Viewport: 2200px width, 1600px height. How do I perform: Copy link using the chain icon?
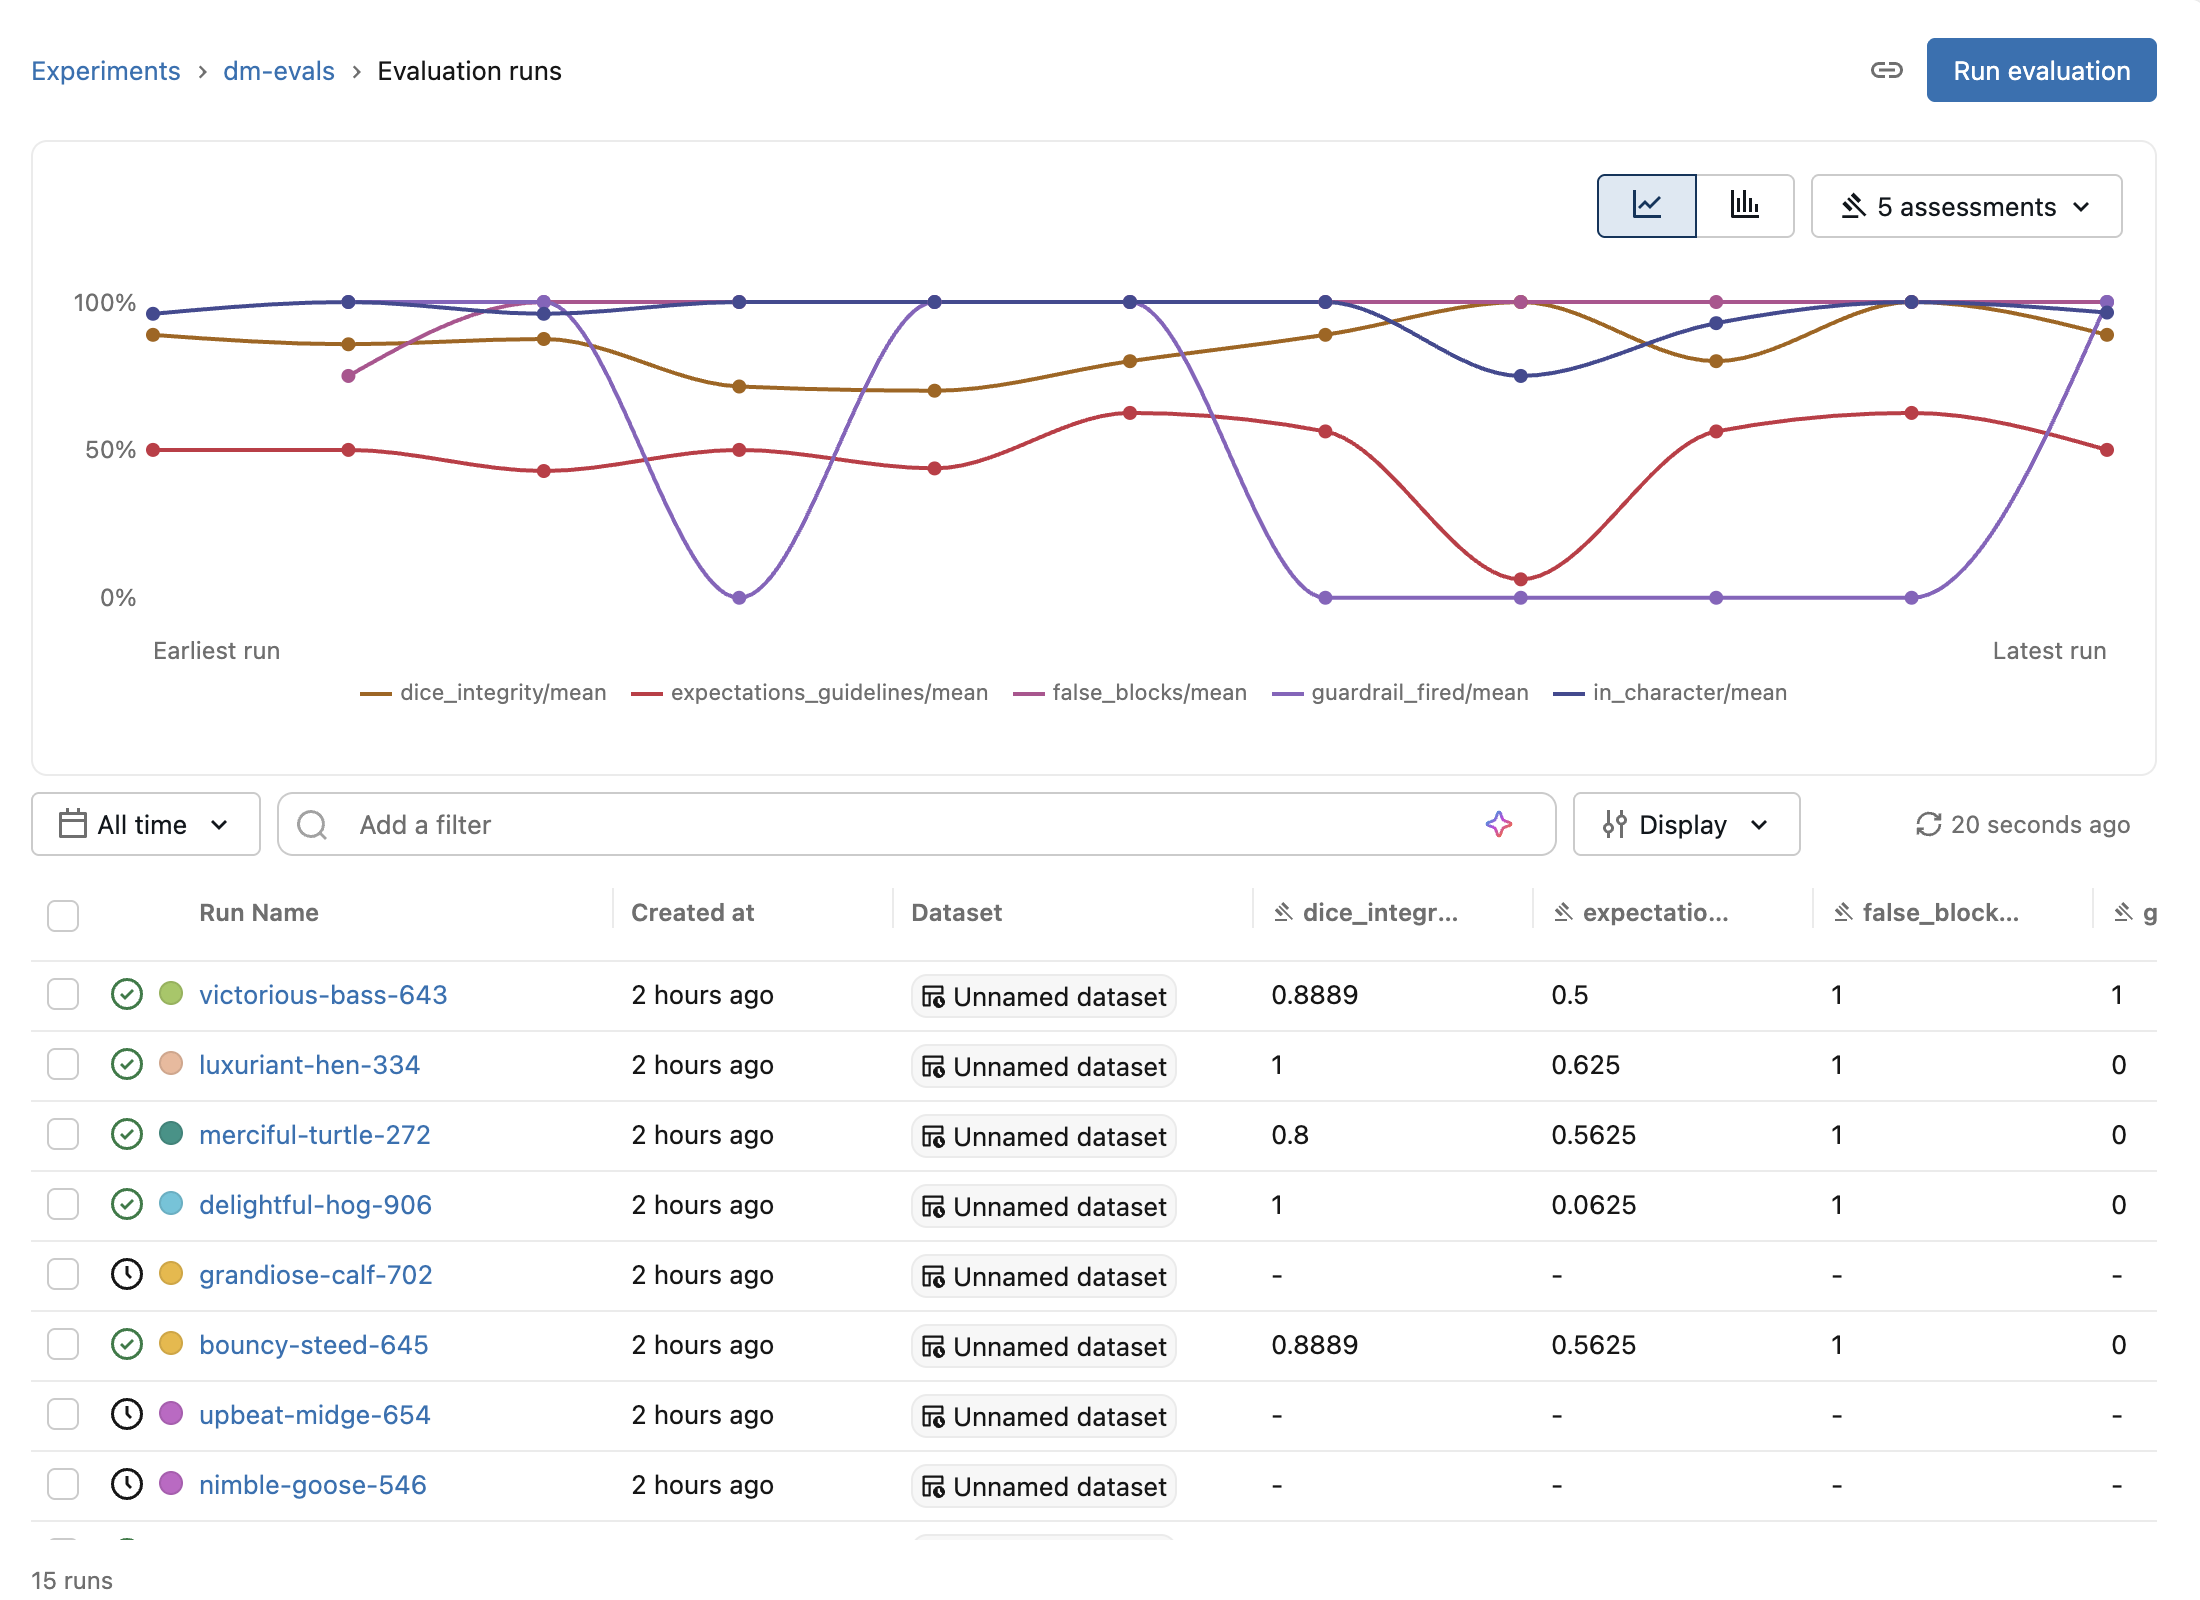(x=1886, y=70)
